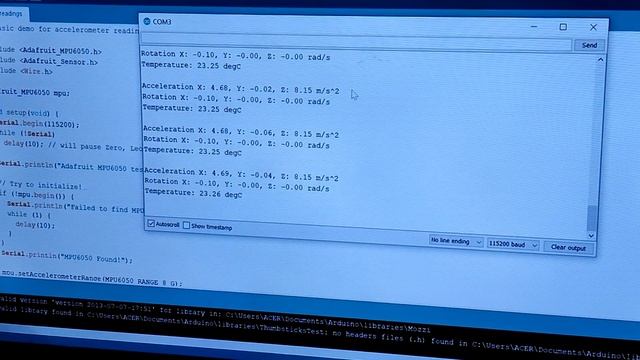Click the '#include <Adafruit_MPU6050.h>' code line
Image resolution: width=640 pixels, height=360 pixels.
(x=51, y=51)
